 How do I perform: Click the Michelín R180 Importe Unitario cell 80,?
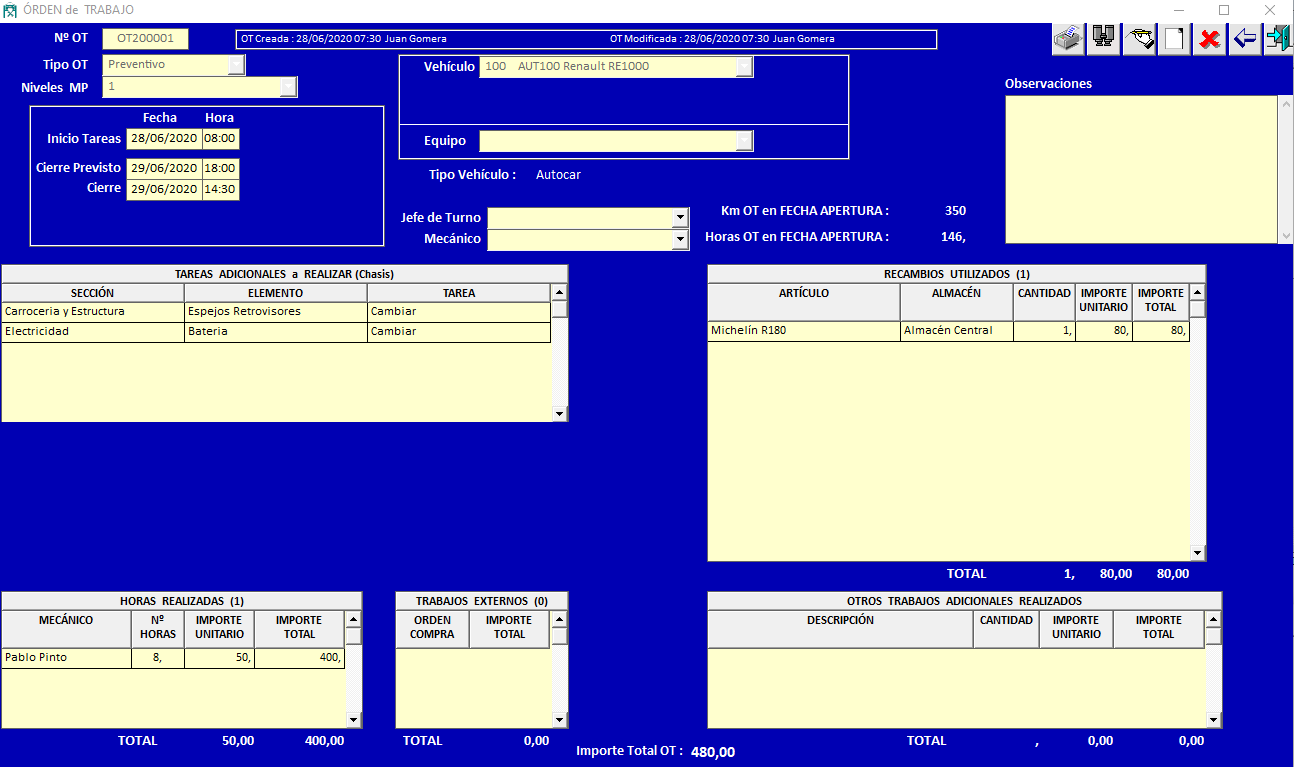coord(1104,331)
